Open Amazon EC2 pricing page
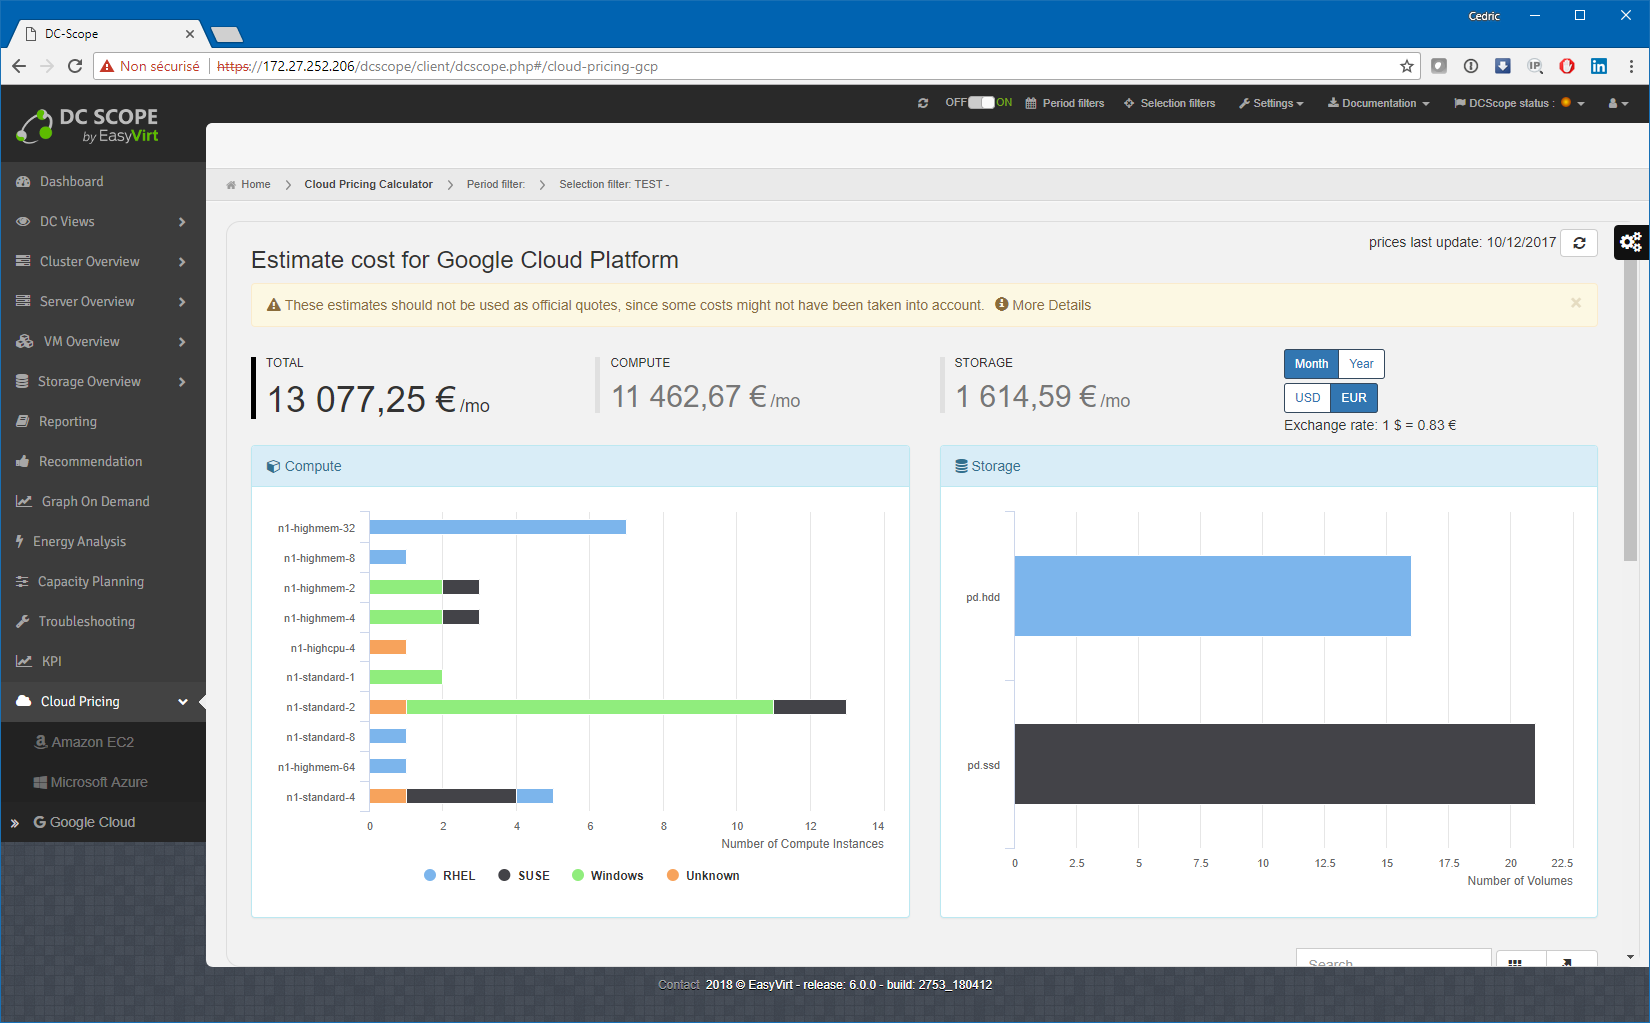This screenshot has width=1650, height=1023. [92, 742]
